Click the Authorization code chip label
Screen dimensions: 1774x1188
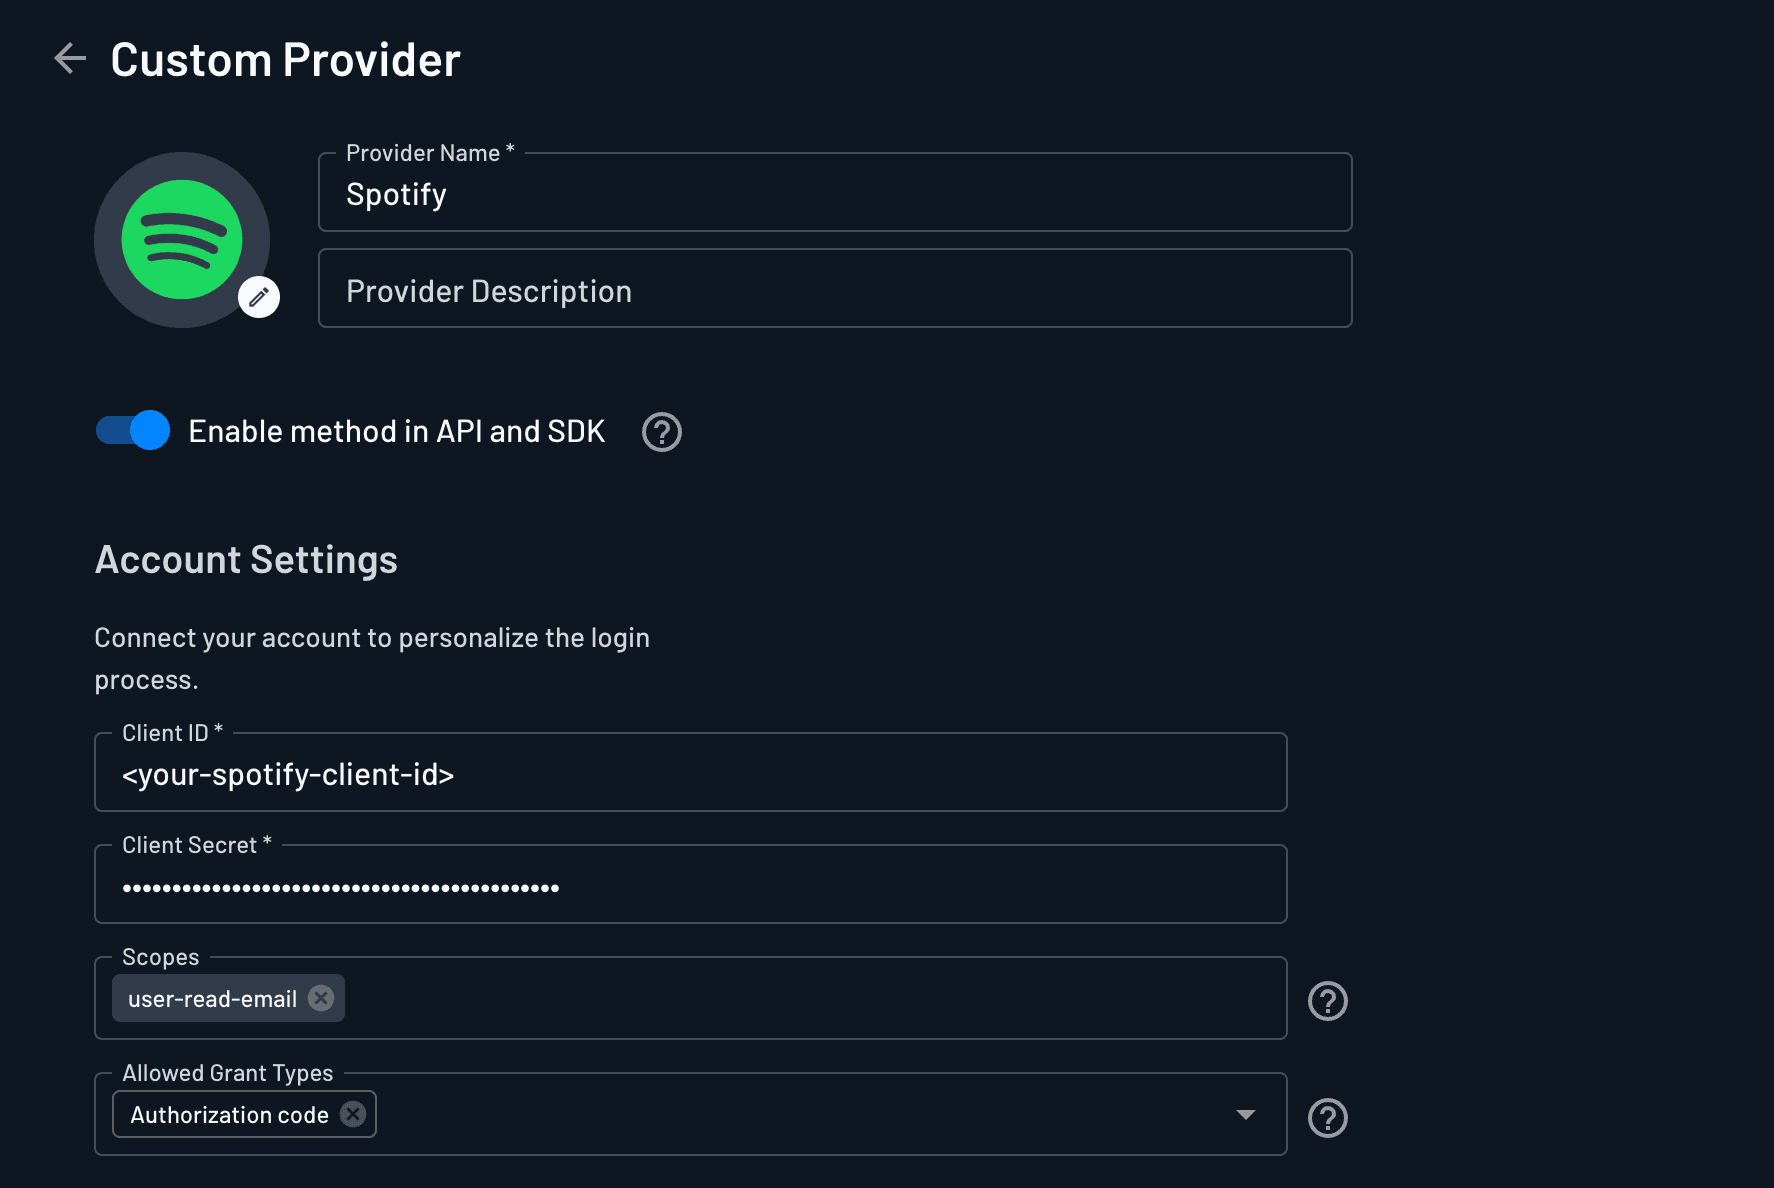[x=229, y=1114]
